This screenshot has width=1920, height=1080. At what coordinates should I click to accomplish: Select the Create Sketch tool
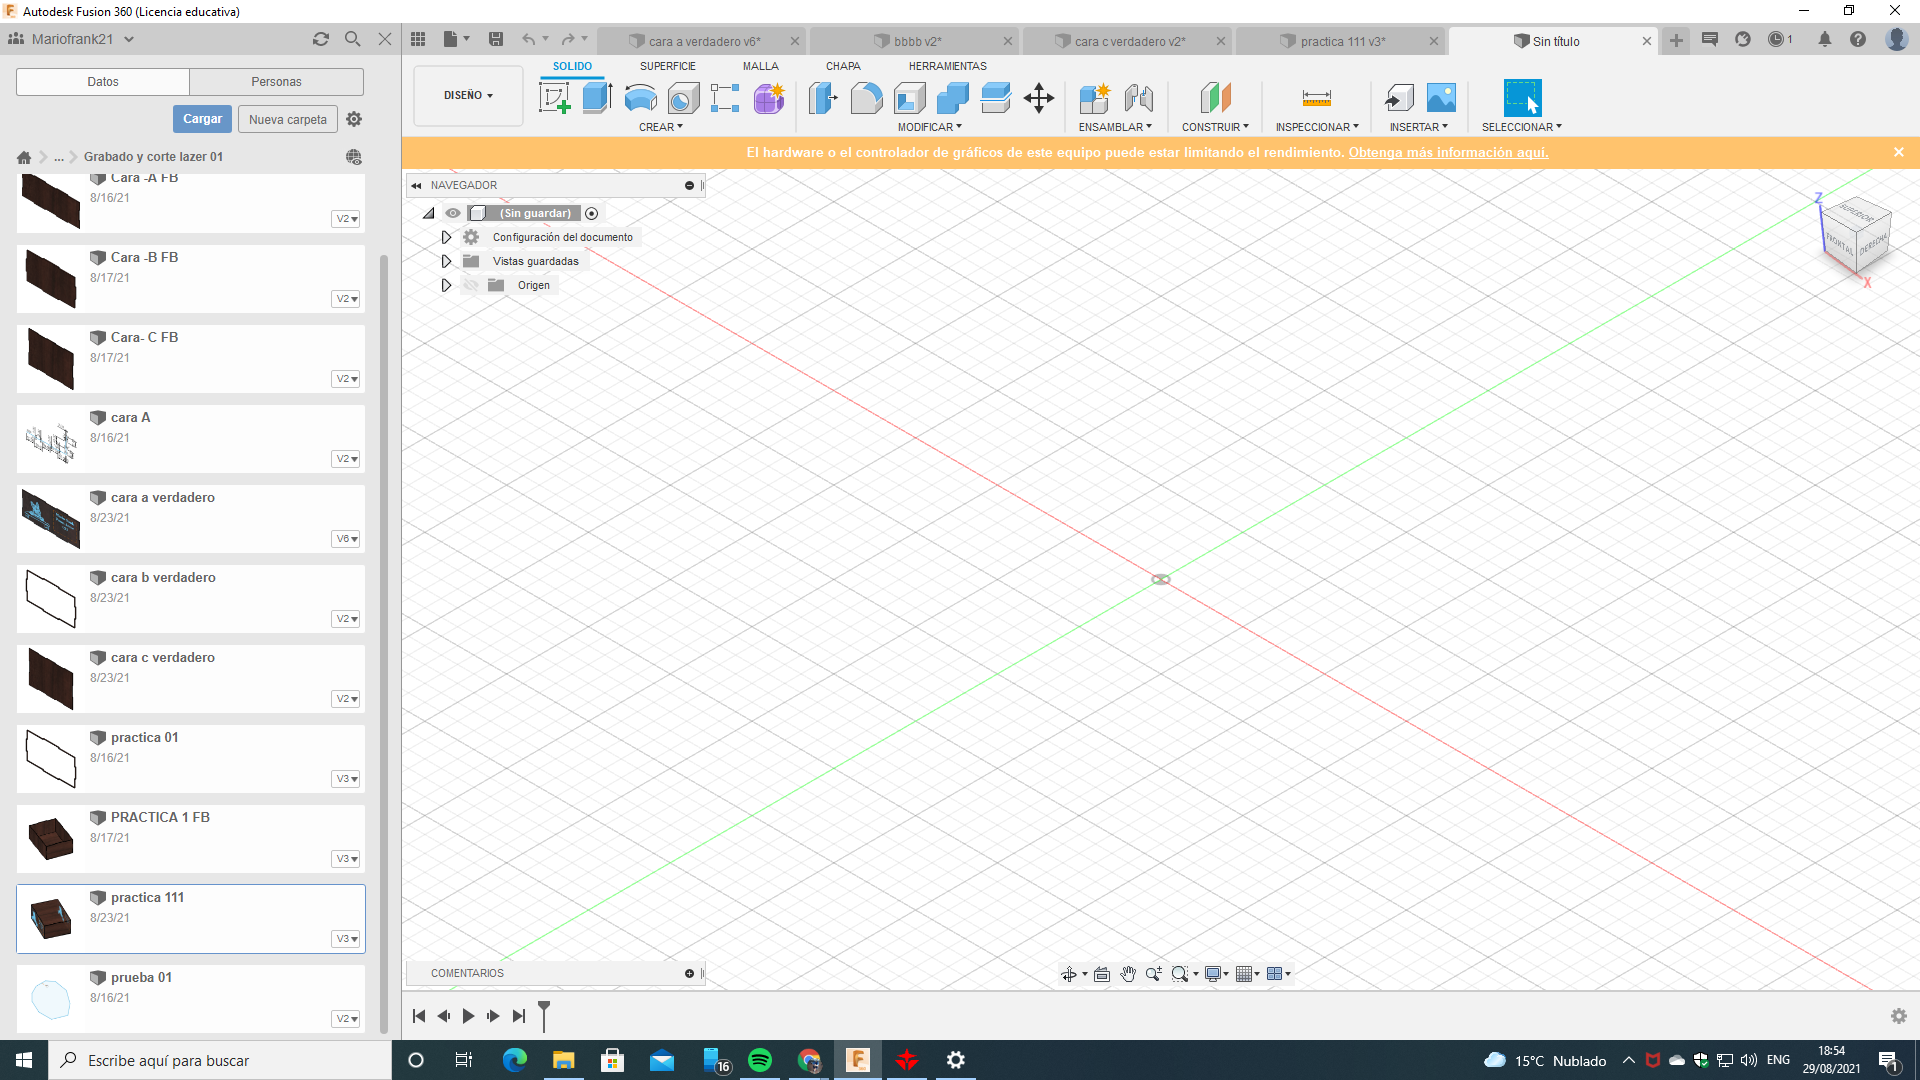[554, 98]
